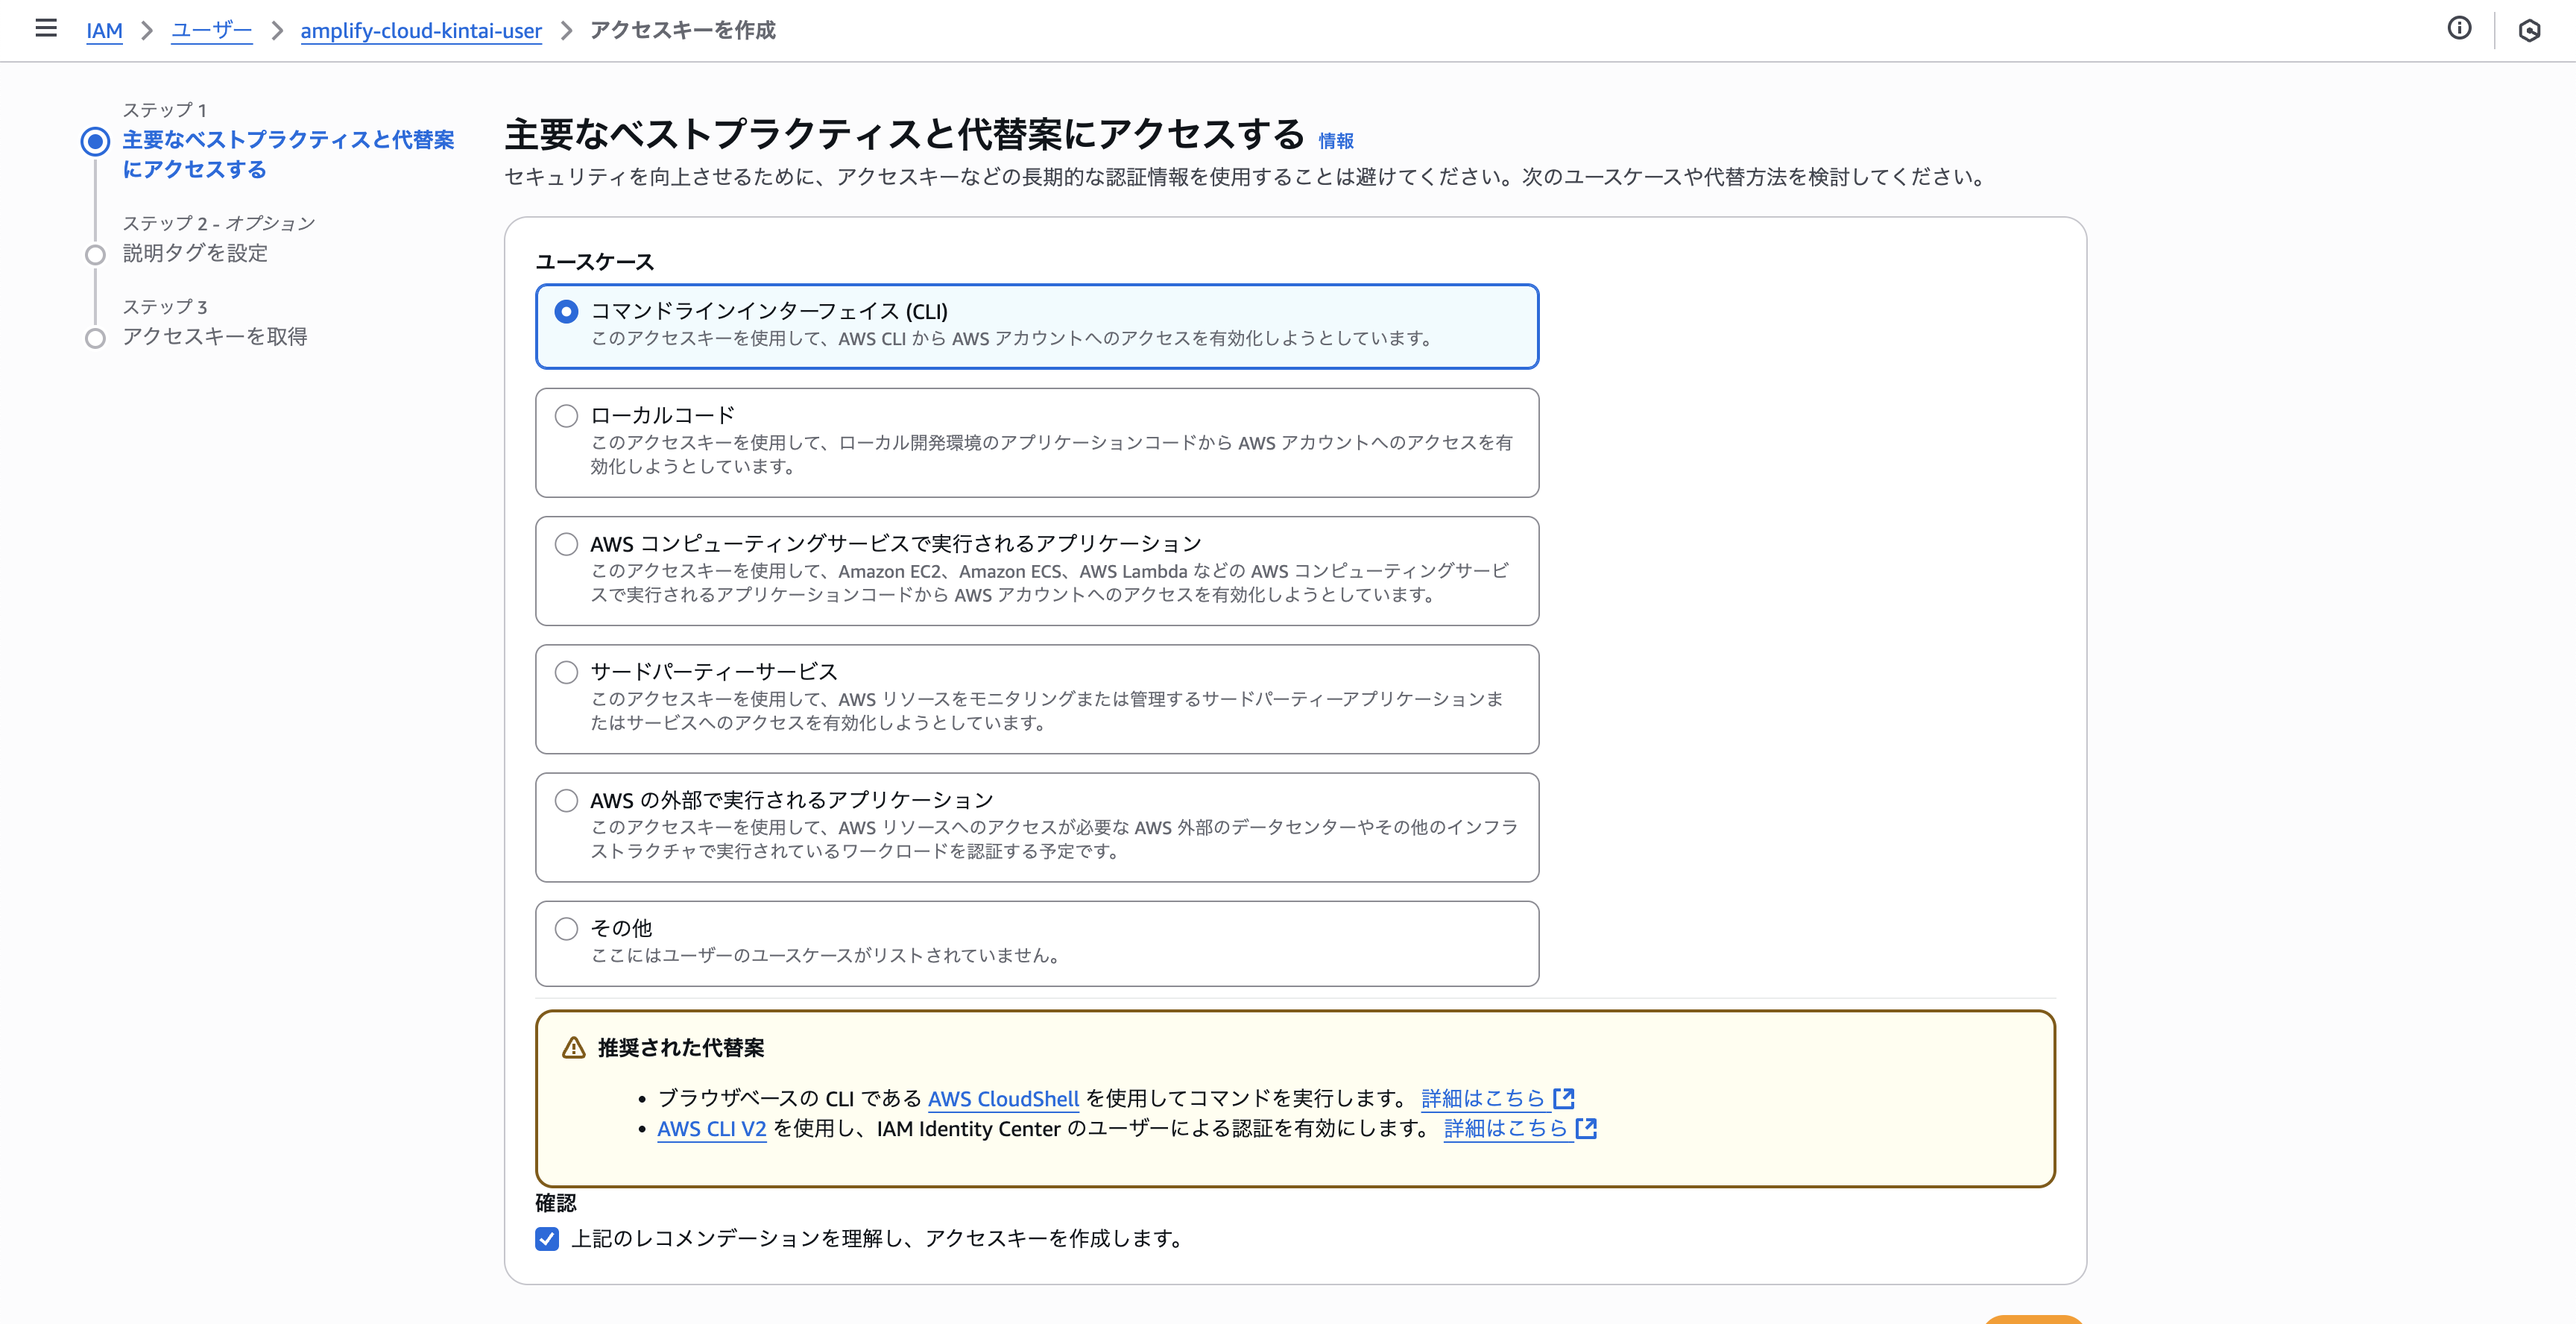Open ユーザー from the breadcrumb trail
The width and height of the screenshot is (2576, 1324).
point(211,31)
